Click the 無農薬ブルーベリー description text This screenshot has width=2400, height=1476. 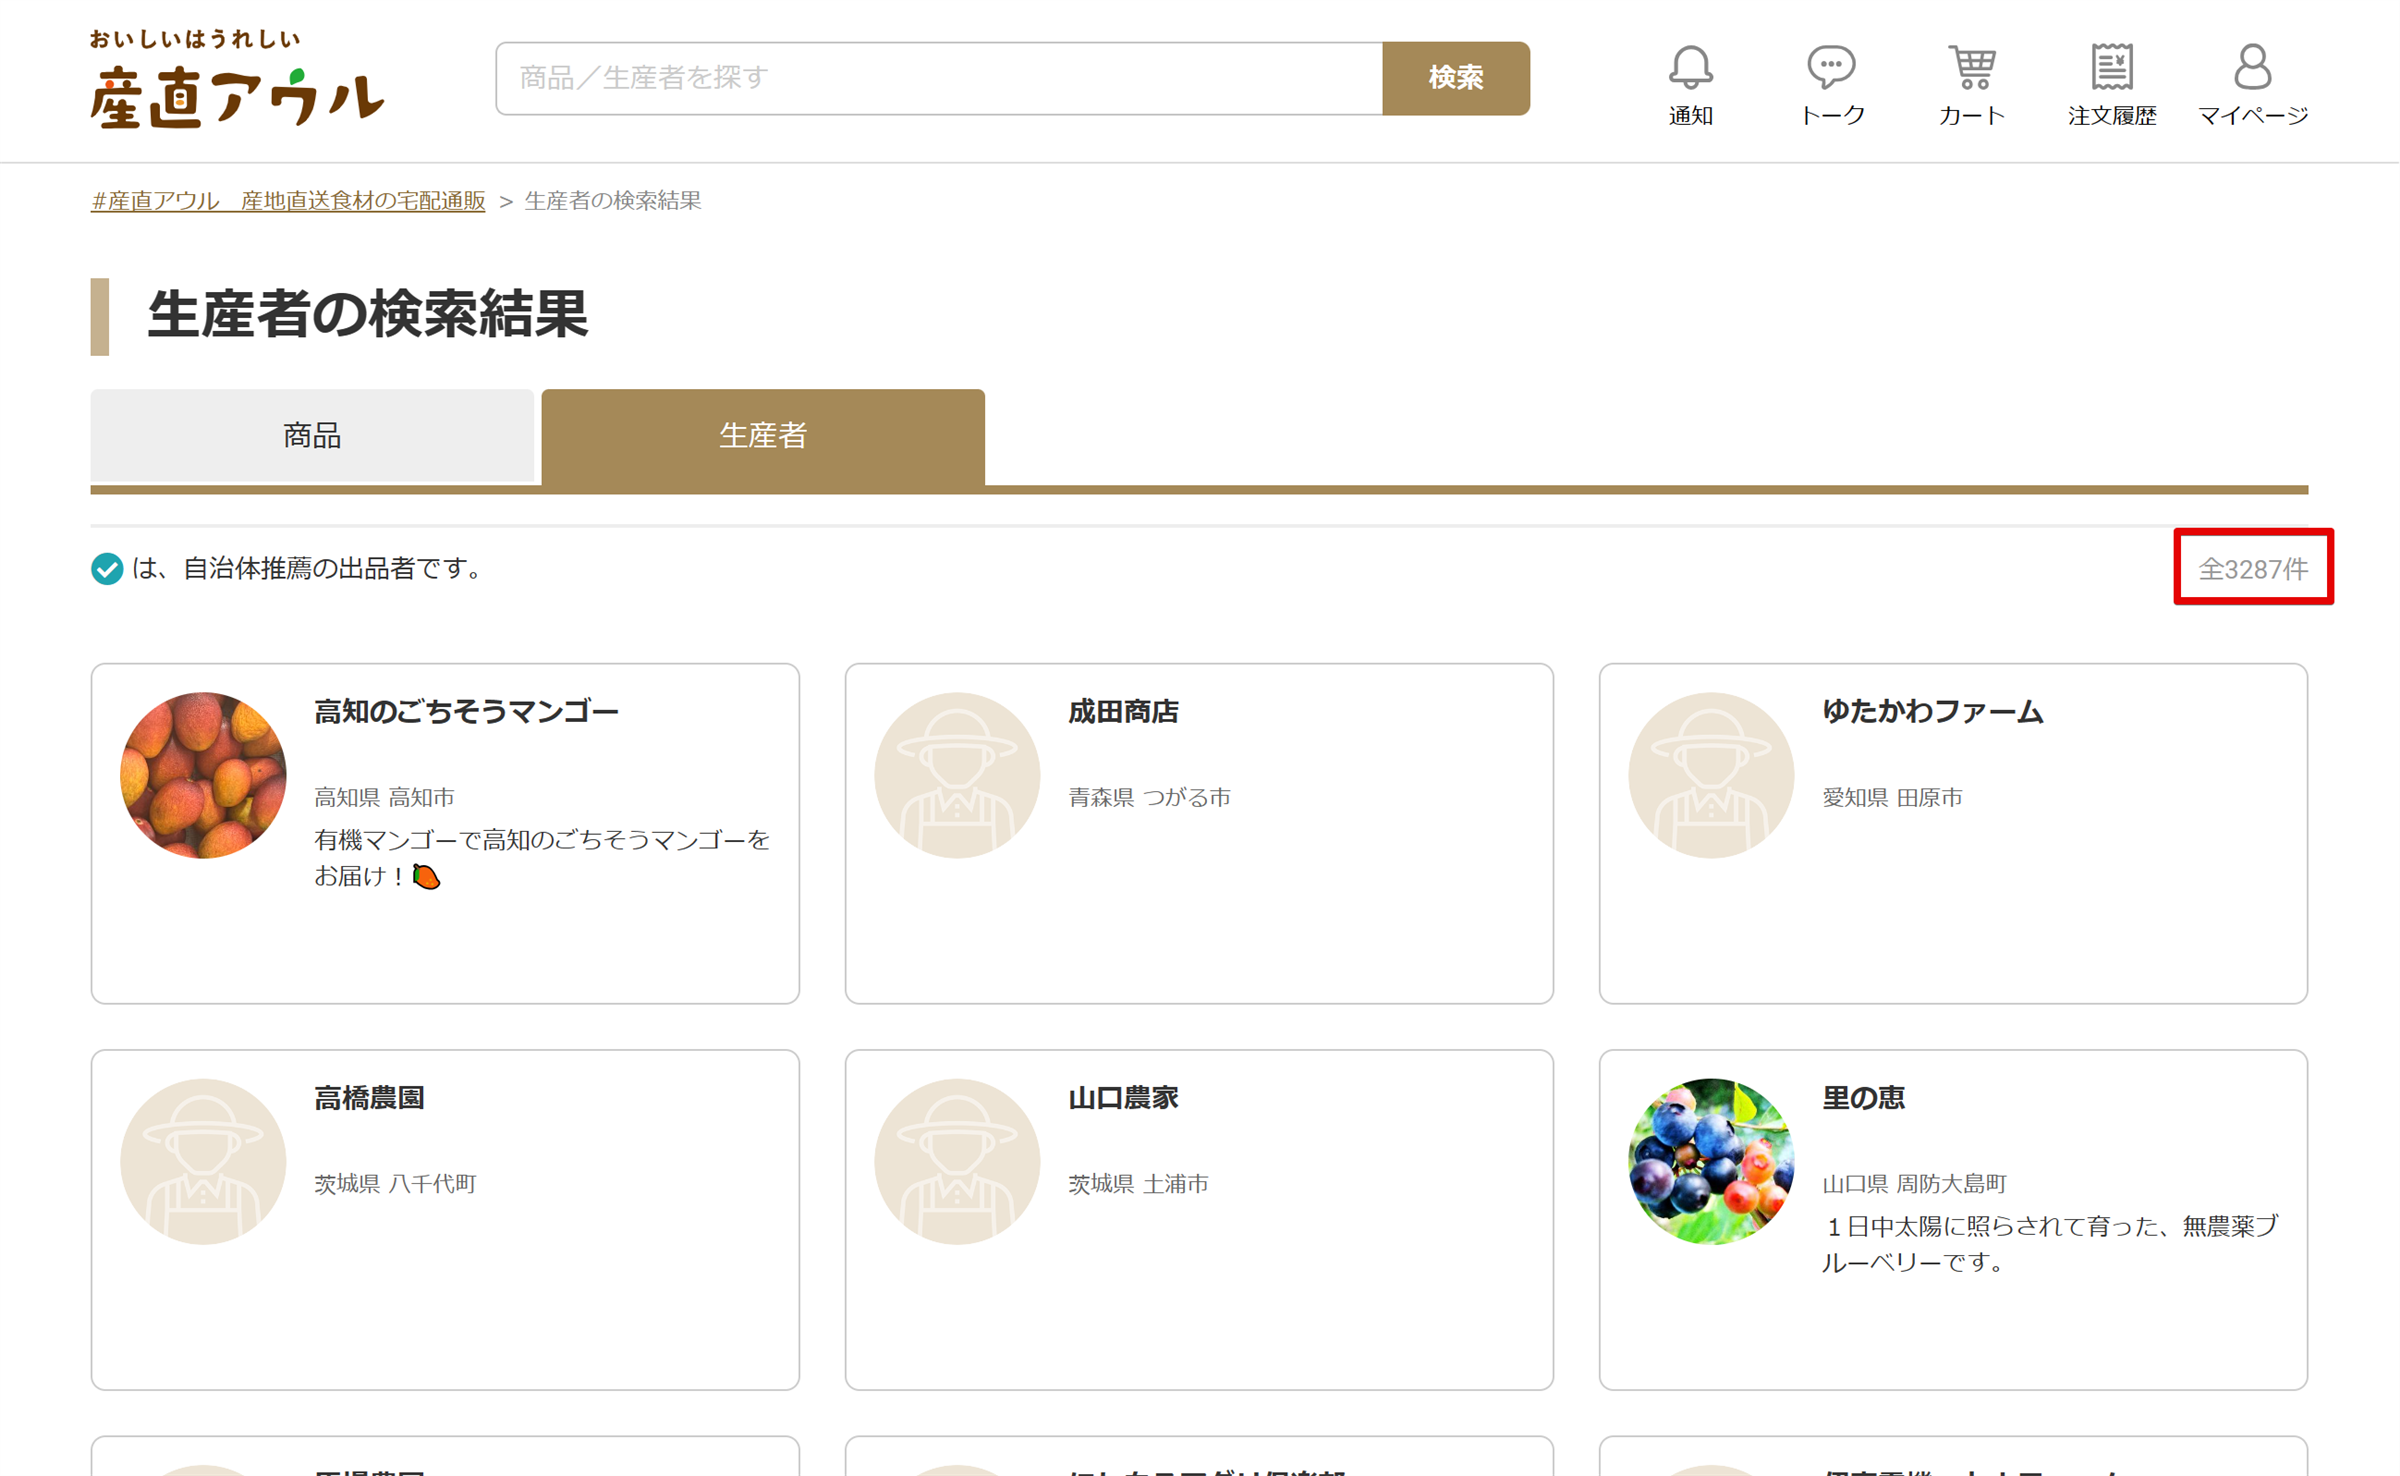click(x=2050, y=1243)
